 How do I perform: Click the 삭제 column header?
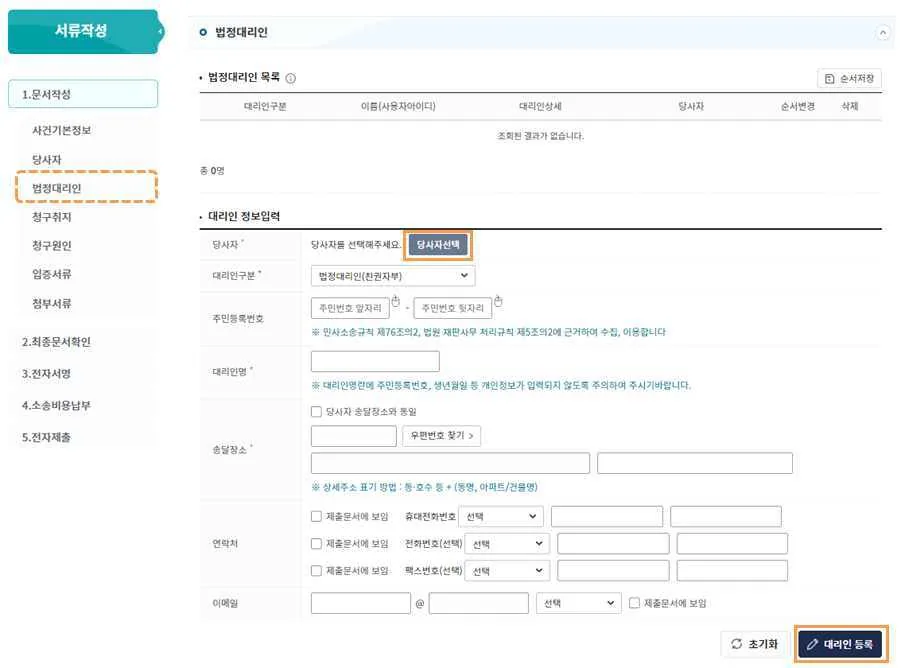tap(850, 106)
